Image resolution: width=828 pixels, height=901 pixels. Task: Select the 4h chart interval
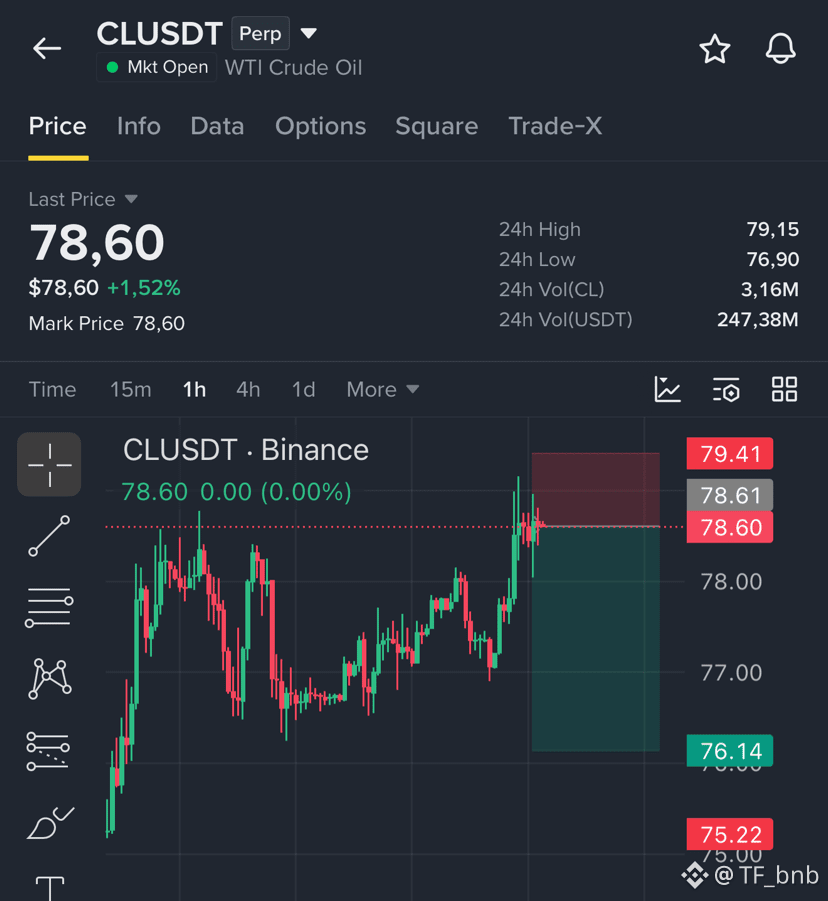click(248, 390)
